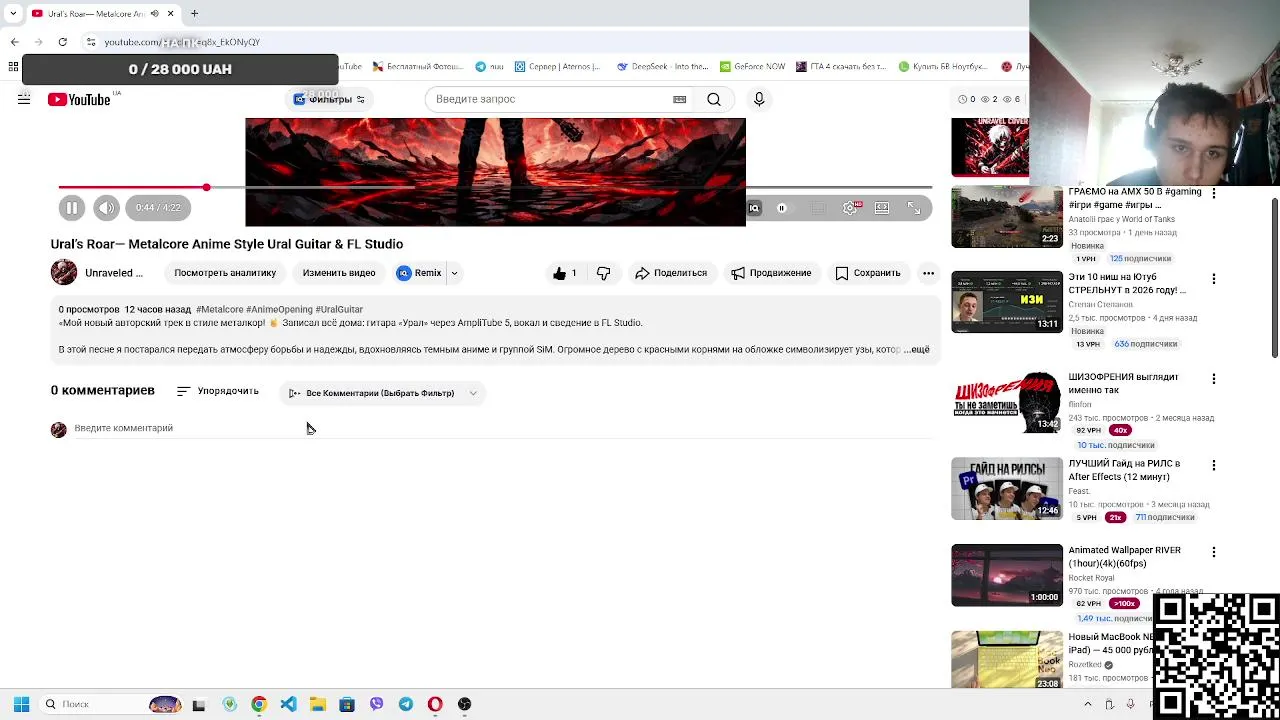Click Изменить видео button
Image resolution: width=1280 pixels, height=720 pixels.
[339, 273]
